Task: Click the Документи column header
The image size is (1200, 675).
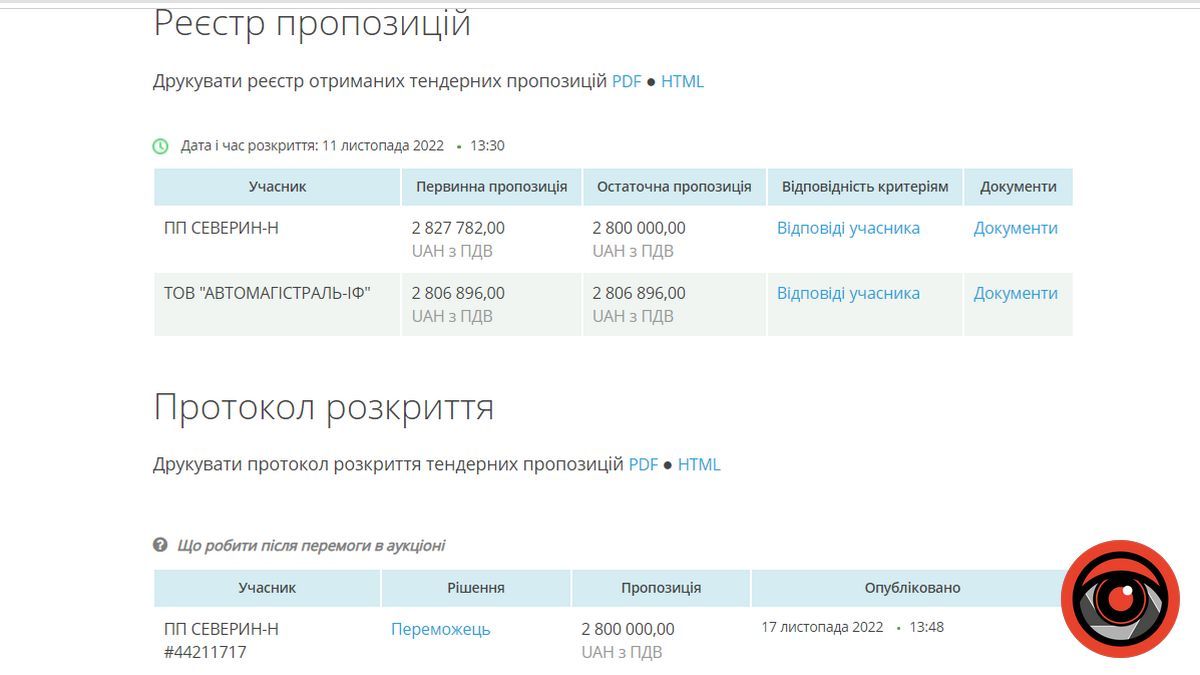Action: 1016,186
